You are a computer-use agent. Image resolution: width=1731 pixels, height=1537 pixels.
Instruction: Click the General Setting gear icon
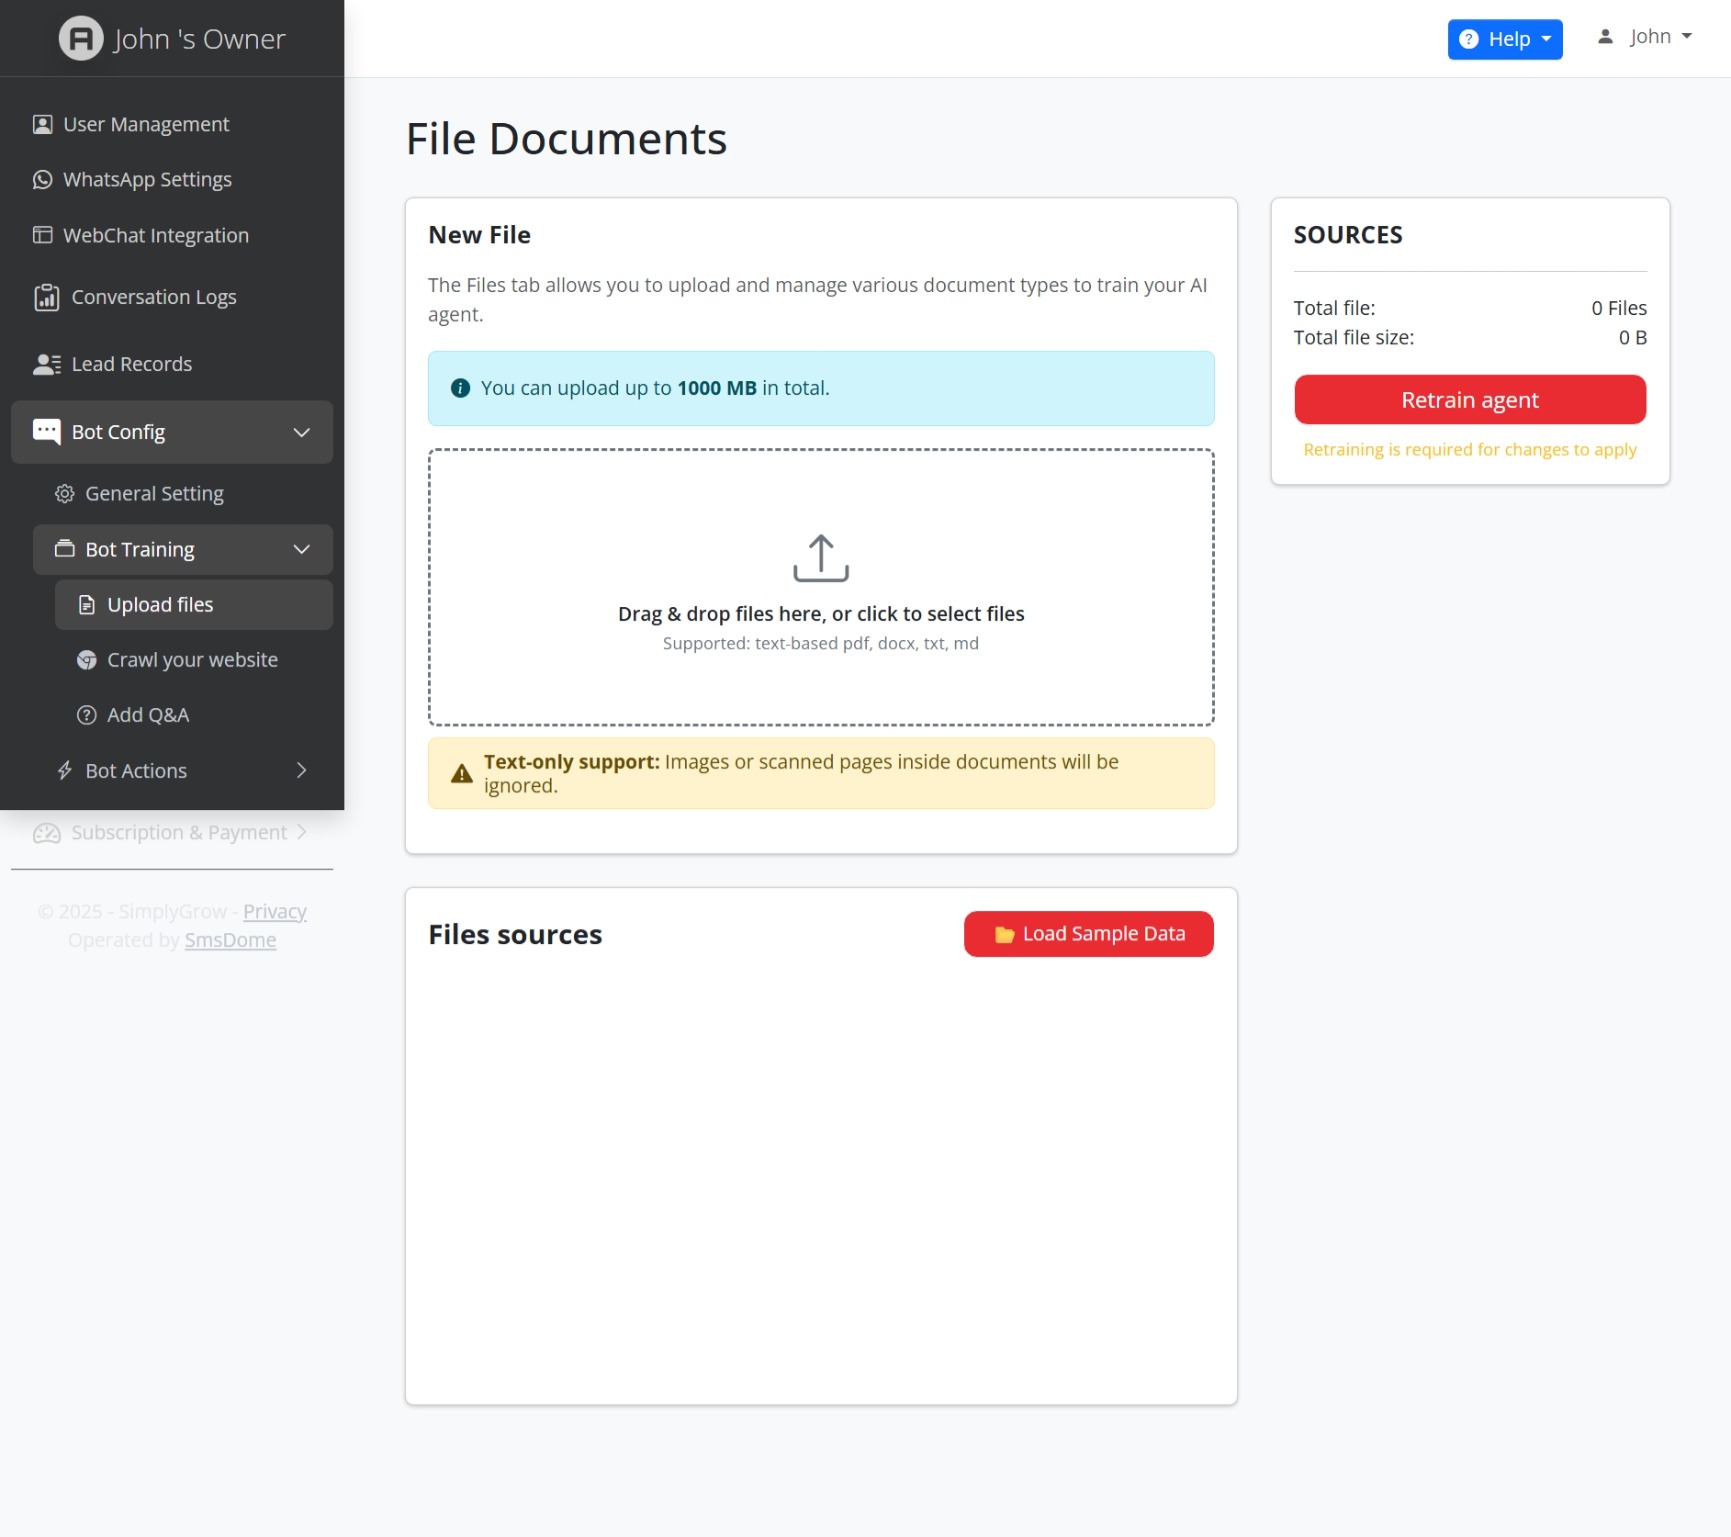[64, 493]
